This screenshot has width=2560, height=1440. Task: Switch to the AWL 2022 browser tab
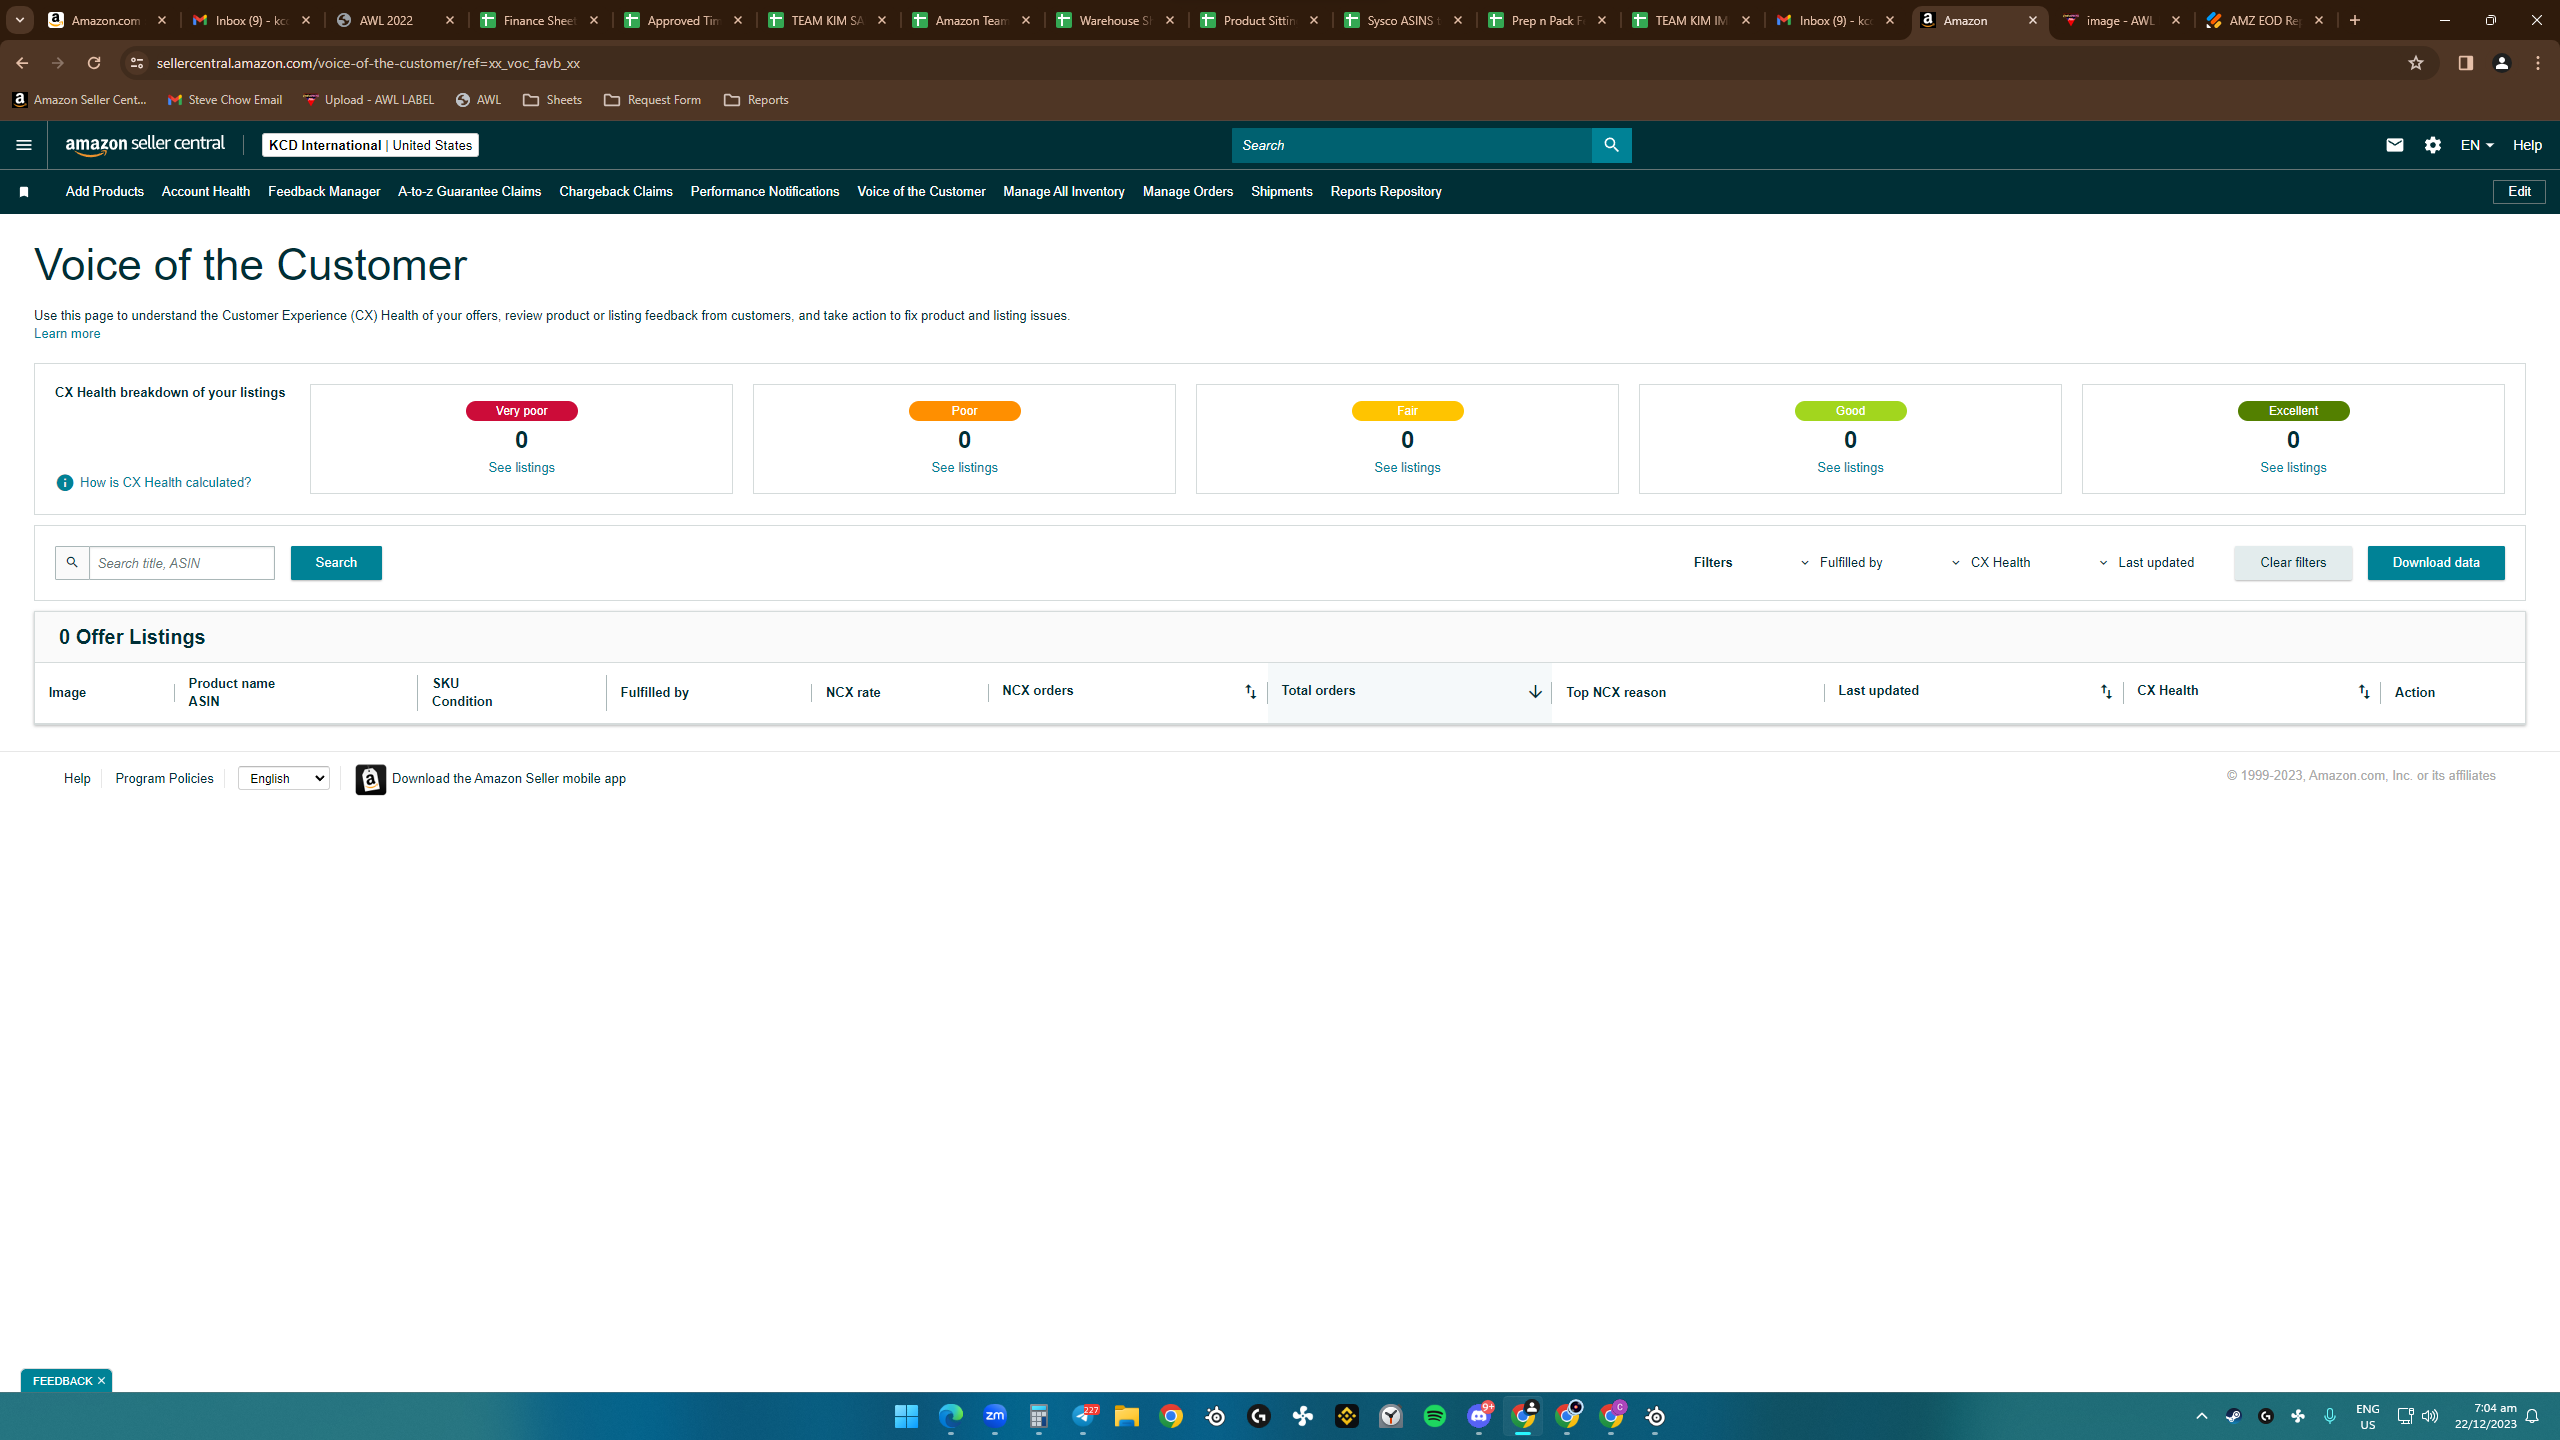point(397,20)
